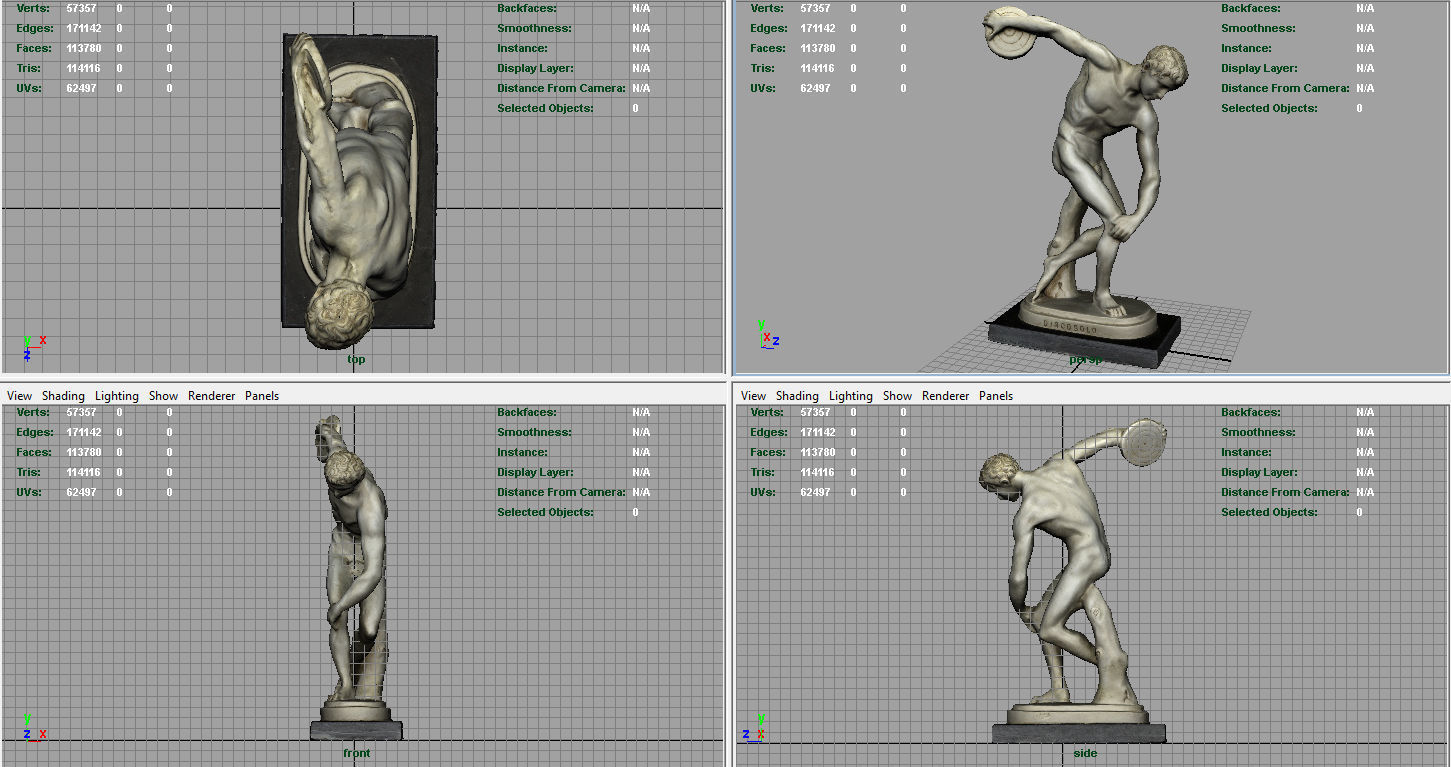
Task: Click the 'Edges:' label in the persp view
Action: tap(768, 28)
